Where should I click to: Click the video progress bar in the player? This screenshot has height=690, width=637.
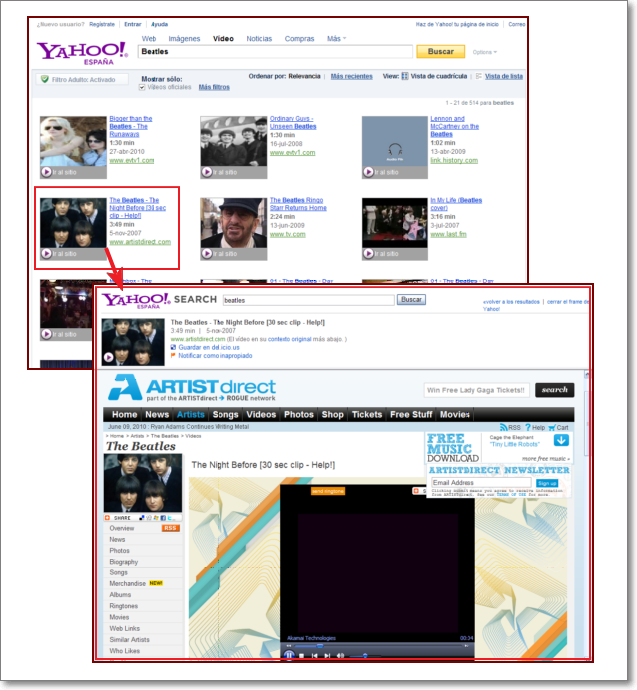pos(378,646)
